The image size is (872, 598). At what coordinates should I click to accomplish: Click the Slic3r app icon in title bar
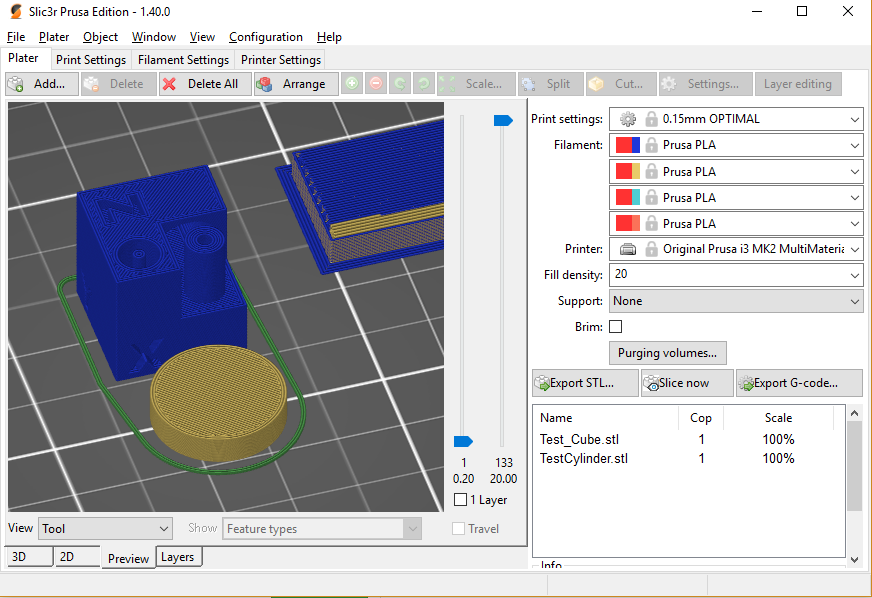pyautogui.click(x=16, y=12)
